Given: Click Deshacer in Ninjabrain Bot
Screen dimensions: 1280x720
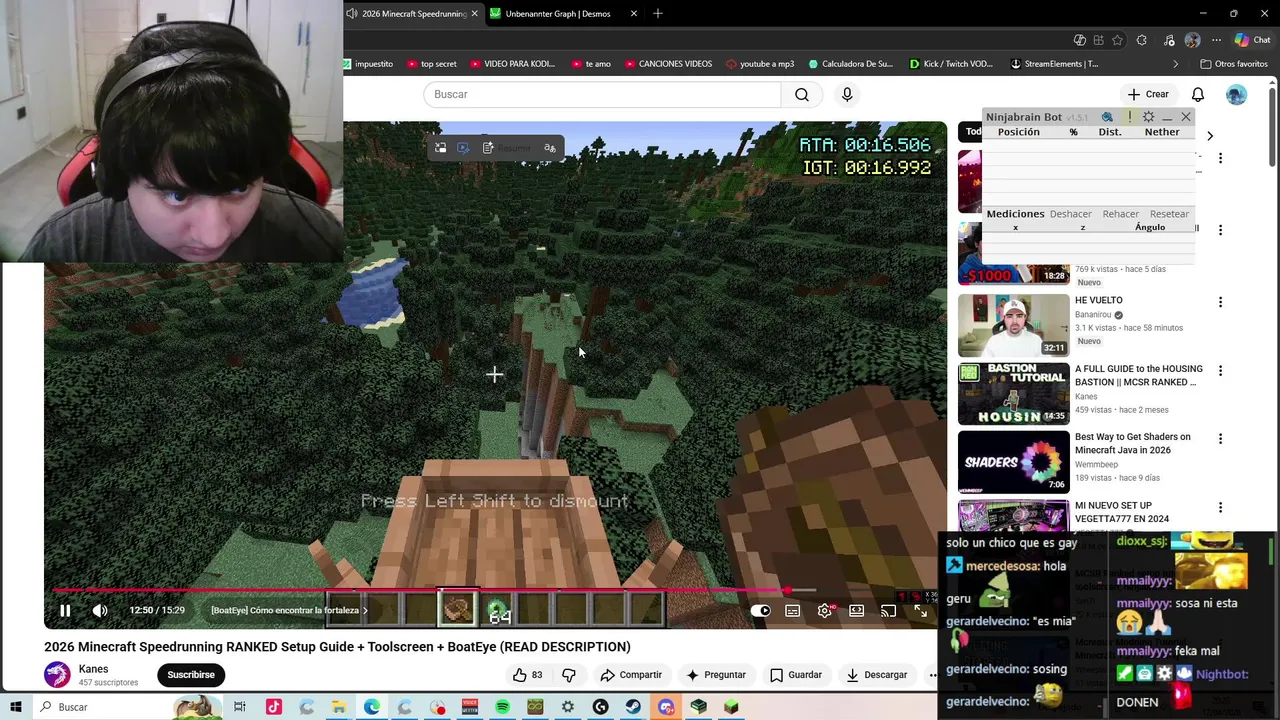Looking at the screenshot, I should tap(1070, 214).
